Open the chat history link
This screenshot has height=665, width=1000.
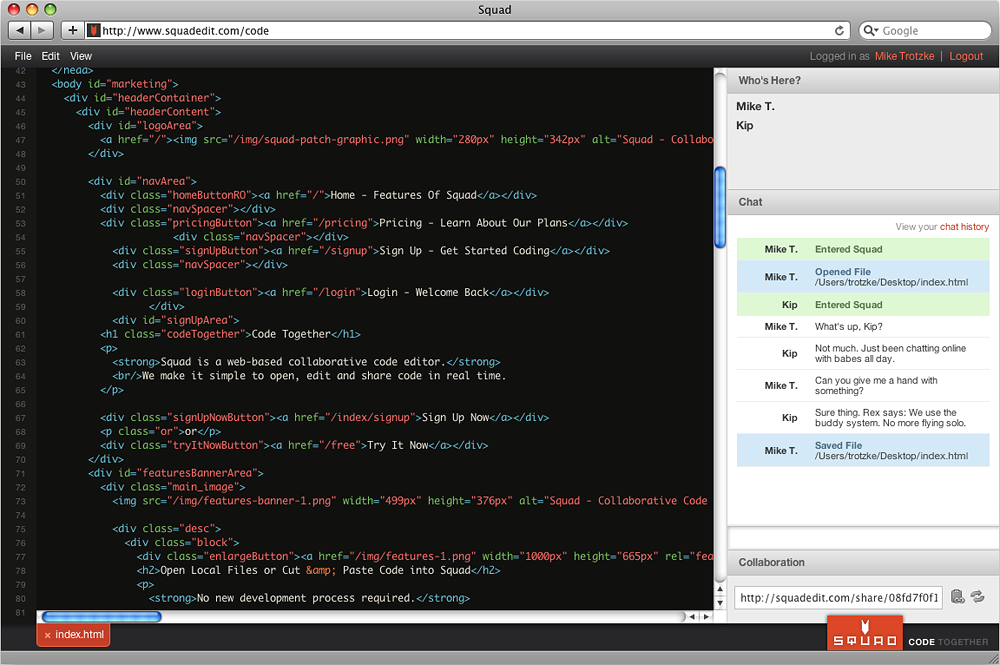pyautogui.click(x=964, y=226)
